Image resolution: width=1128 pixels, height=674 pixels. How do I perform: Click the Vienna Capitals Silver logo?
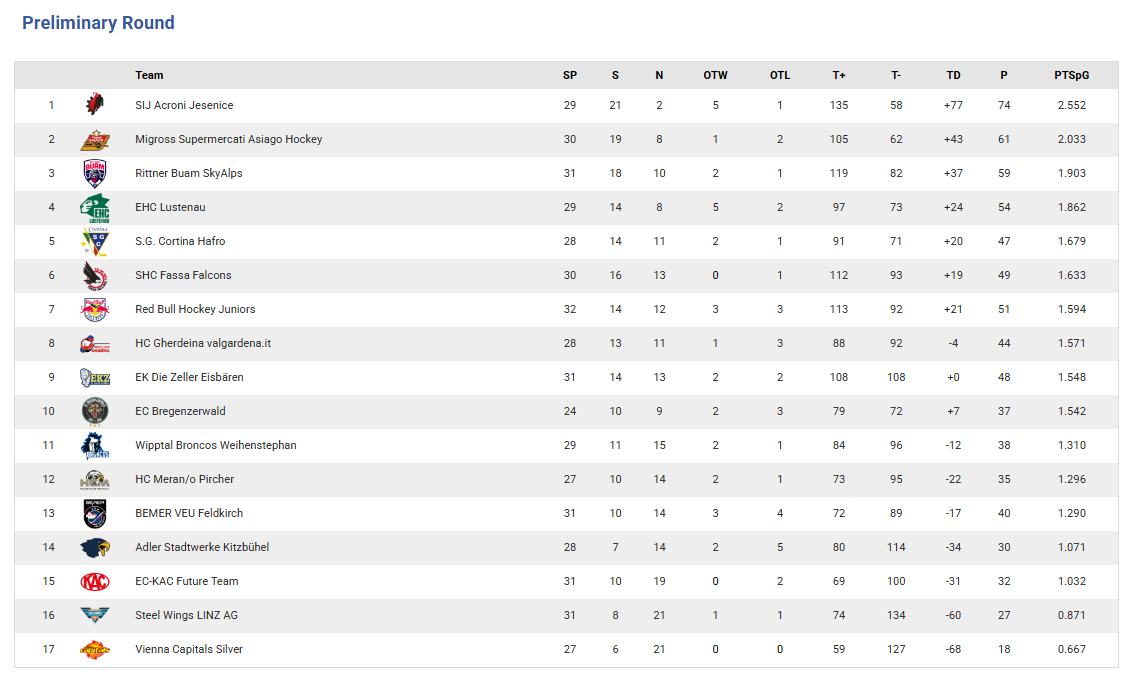coord(95,650)
